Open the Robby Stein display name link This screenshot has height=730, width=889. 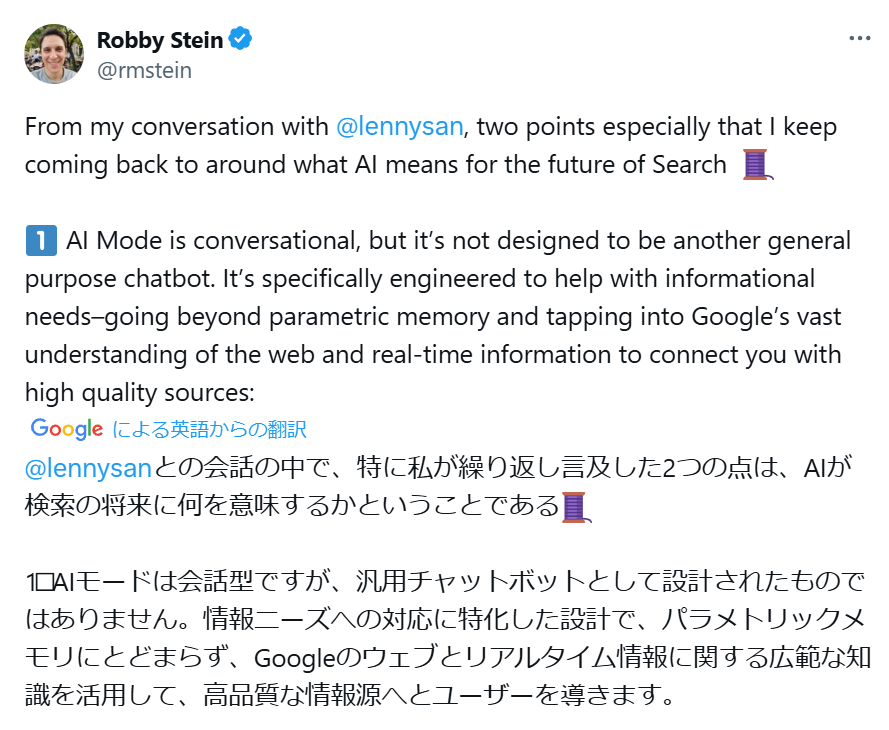[x=159, y=40]
